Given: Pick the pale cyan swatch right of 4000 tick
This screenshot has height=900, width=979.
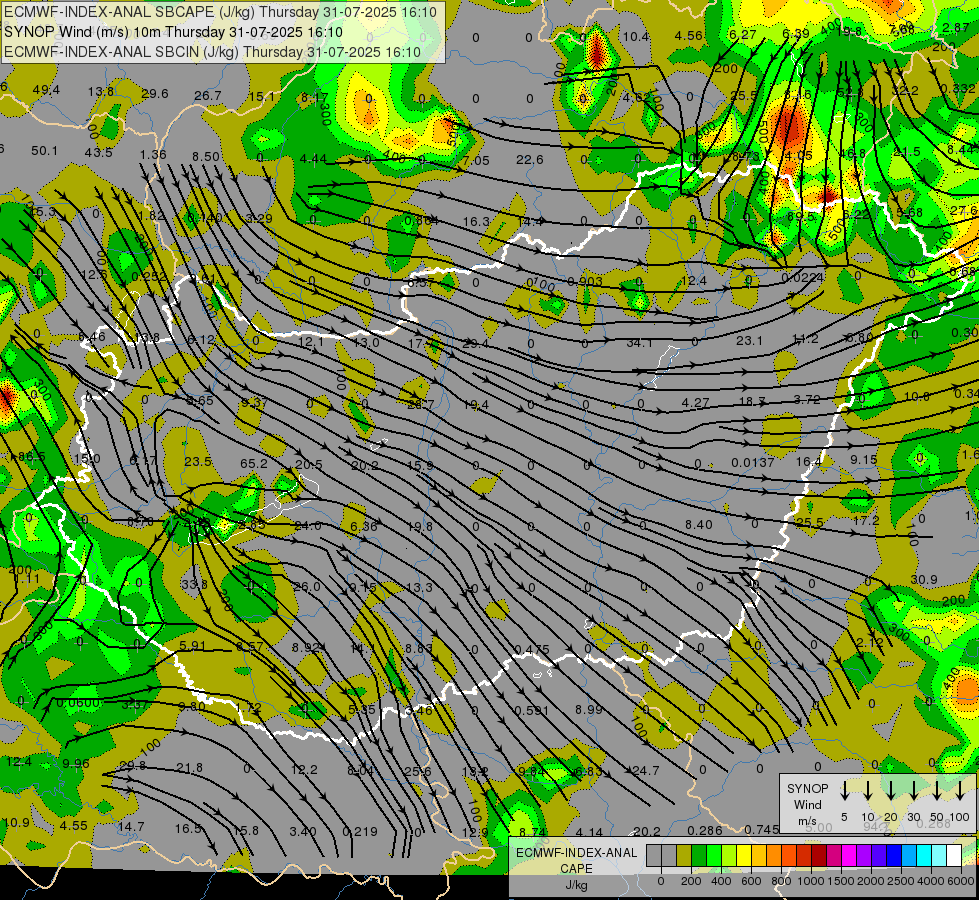Looking at the screenshot, I should (x=938, y=855).
